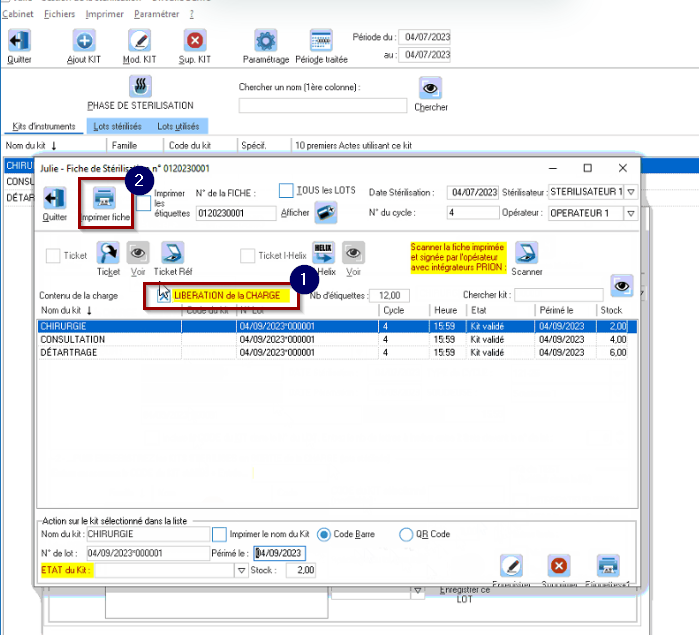699x635 pixels.
Task: Switch to Lots utilisés tab
Action: coord(178,127)
